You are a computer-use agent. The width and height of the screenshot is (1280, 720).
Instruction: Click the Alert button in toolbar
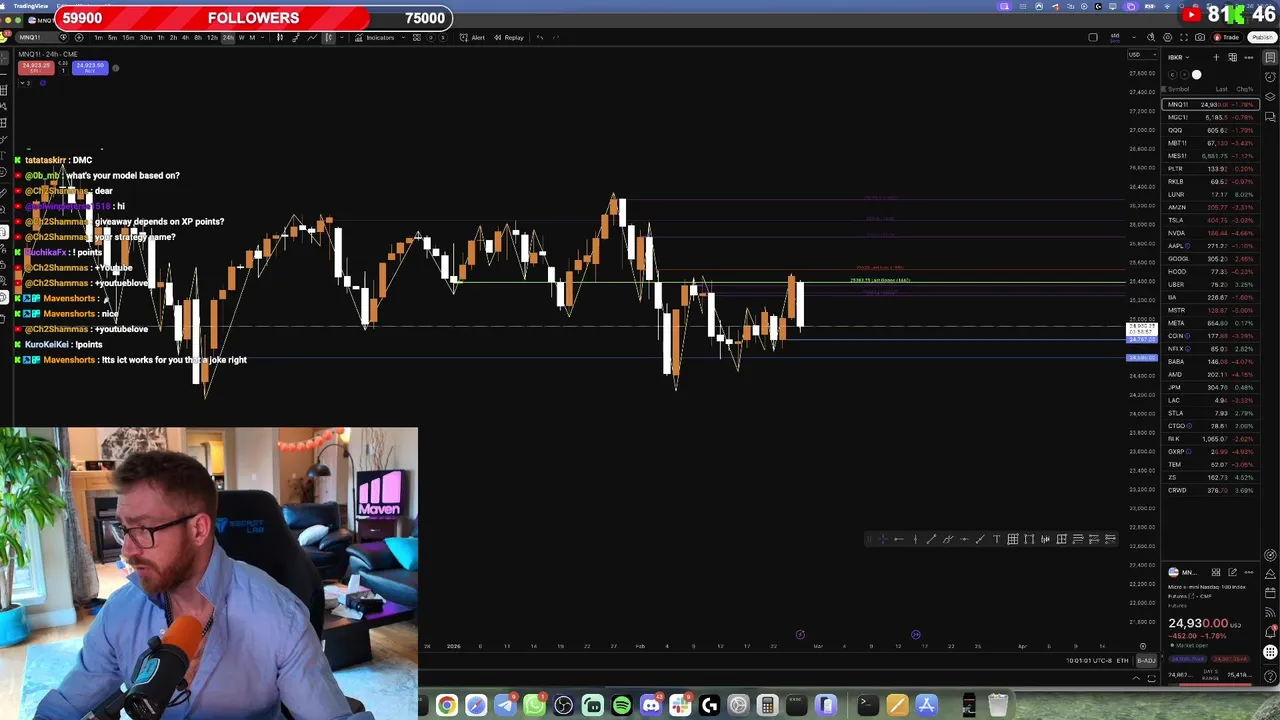(472, 38)
